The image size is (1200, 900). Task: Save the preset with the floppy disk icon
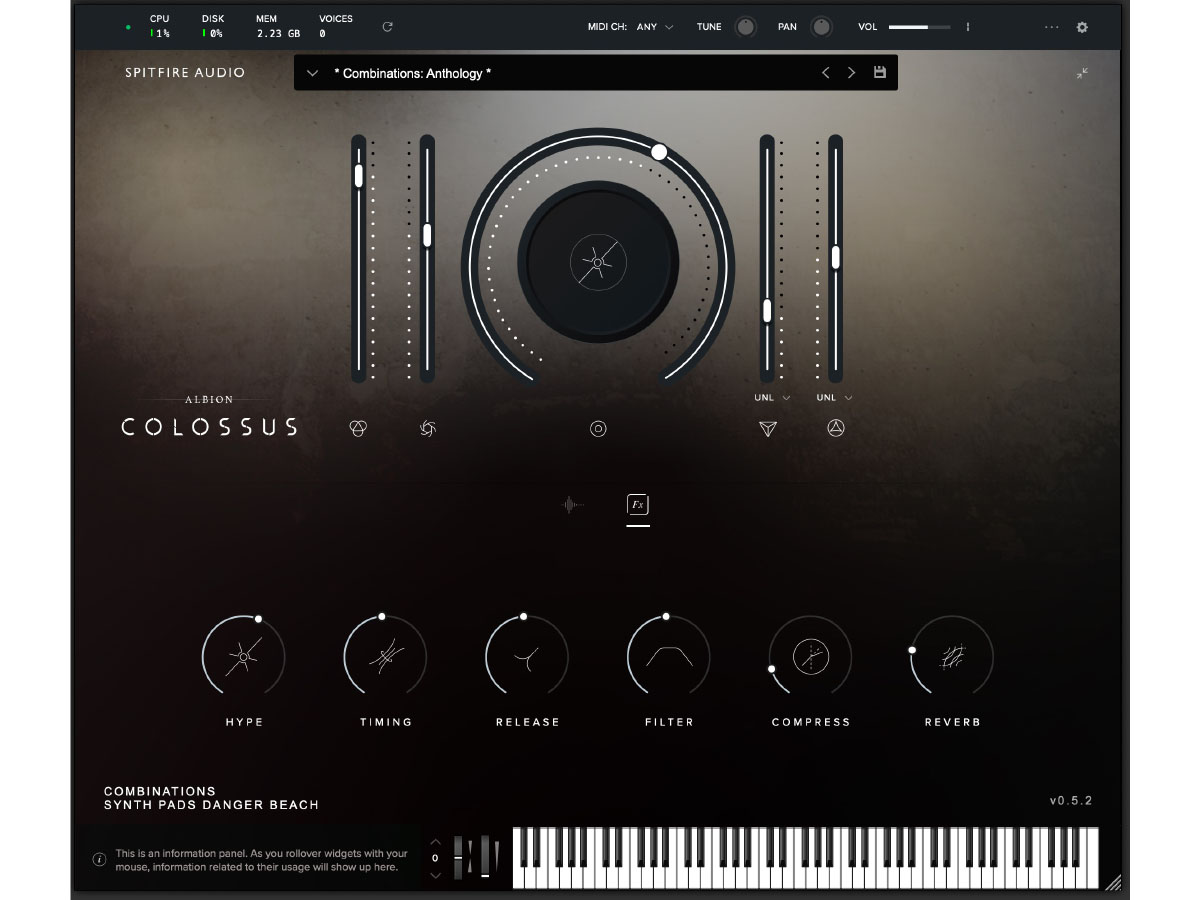(880, 73)
